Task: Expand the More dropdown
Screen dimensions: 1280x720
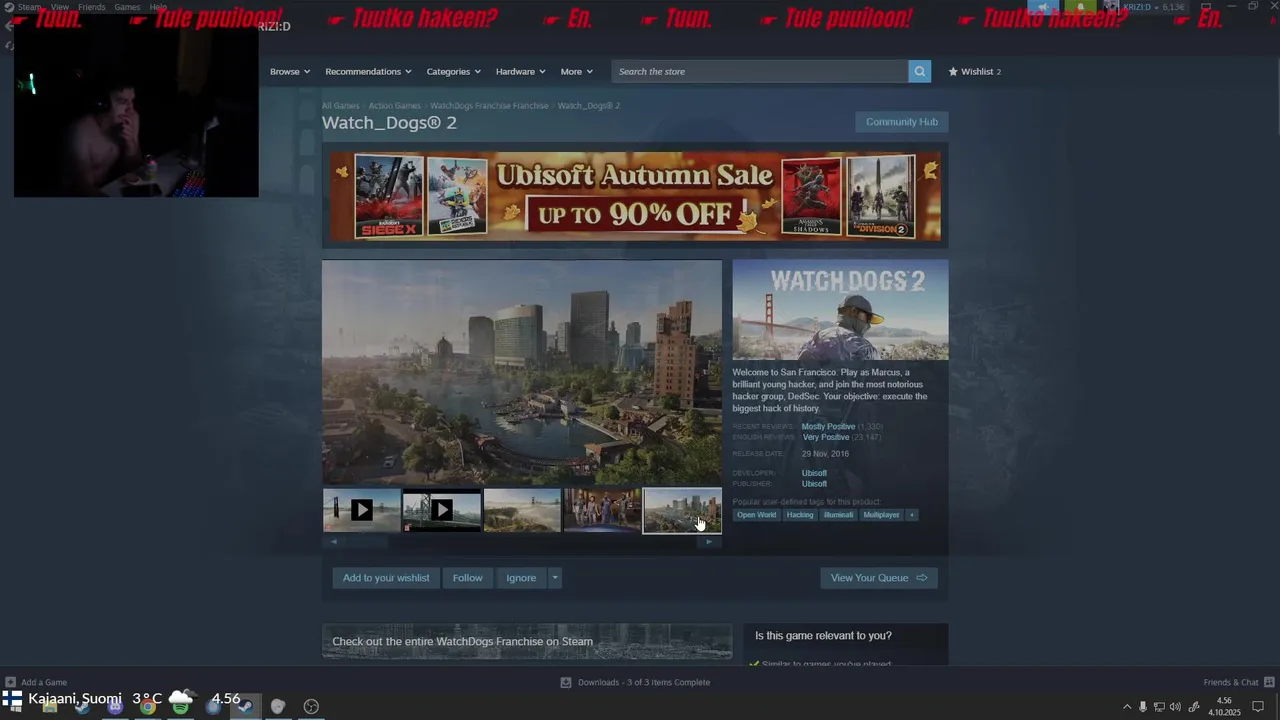Action: [576, 71]
